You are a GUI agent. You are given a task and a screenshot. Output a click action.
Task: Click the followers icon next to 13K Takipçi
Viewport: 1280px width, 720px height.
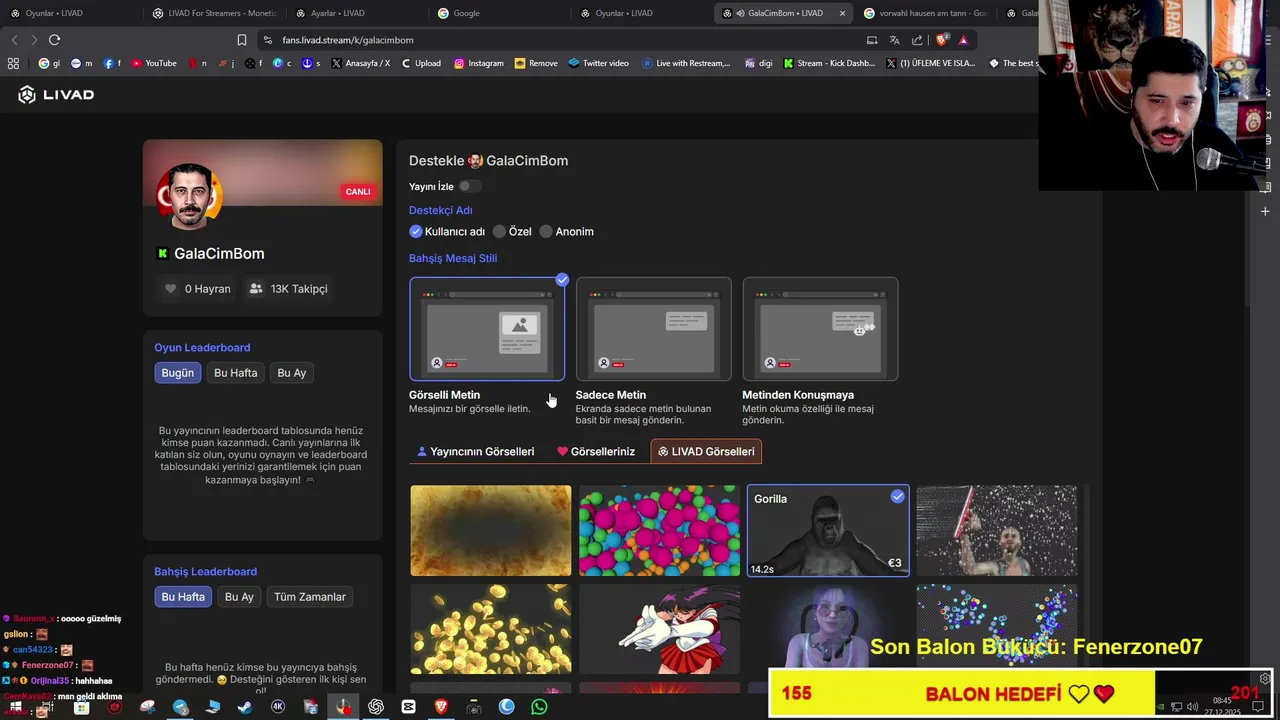(x=256, y=289)
